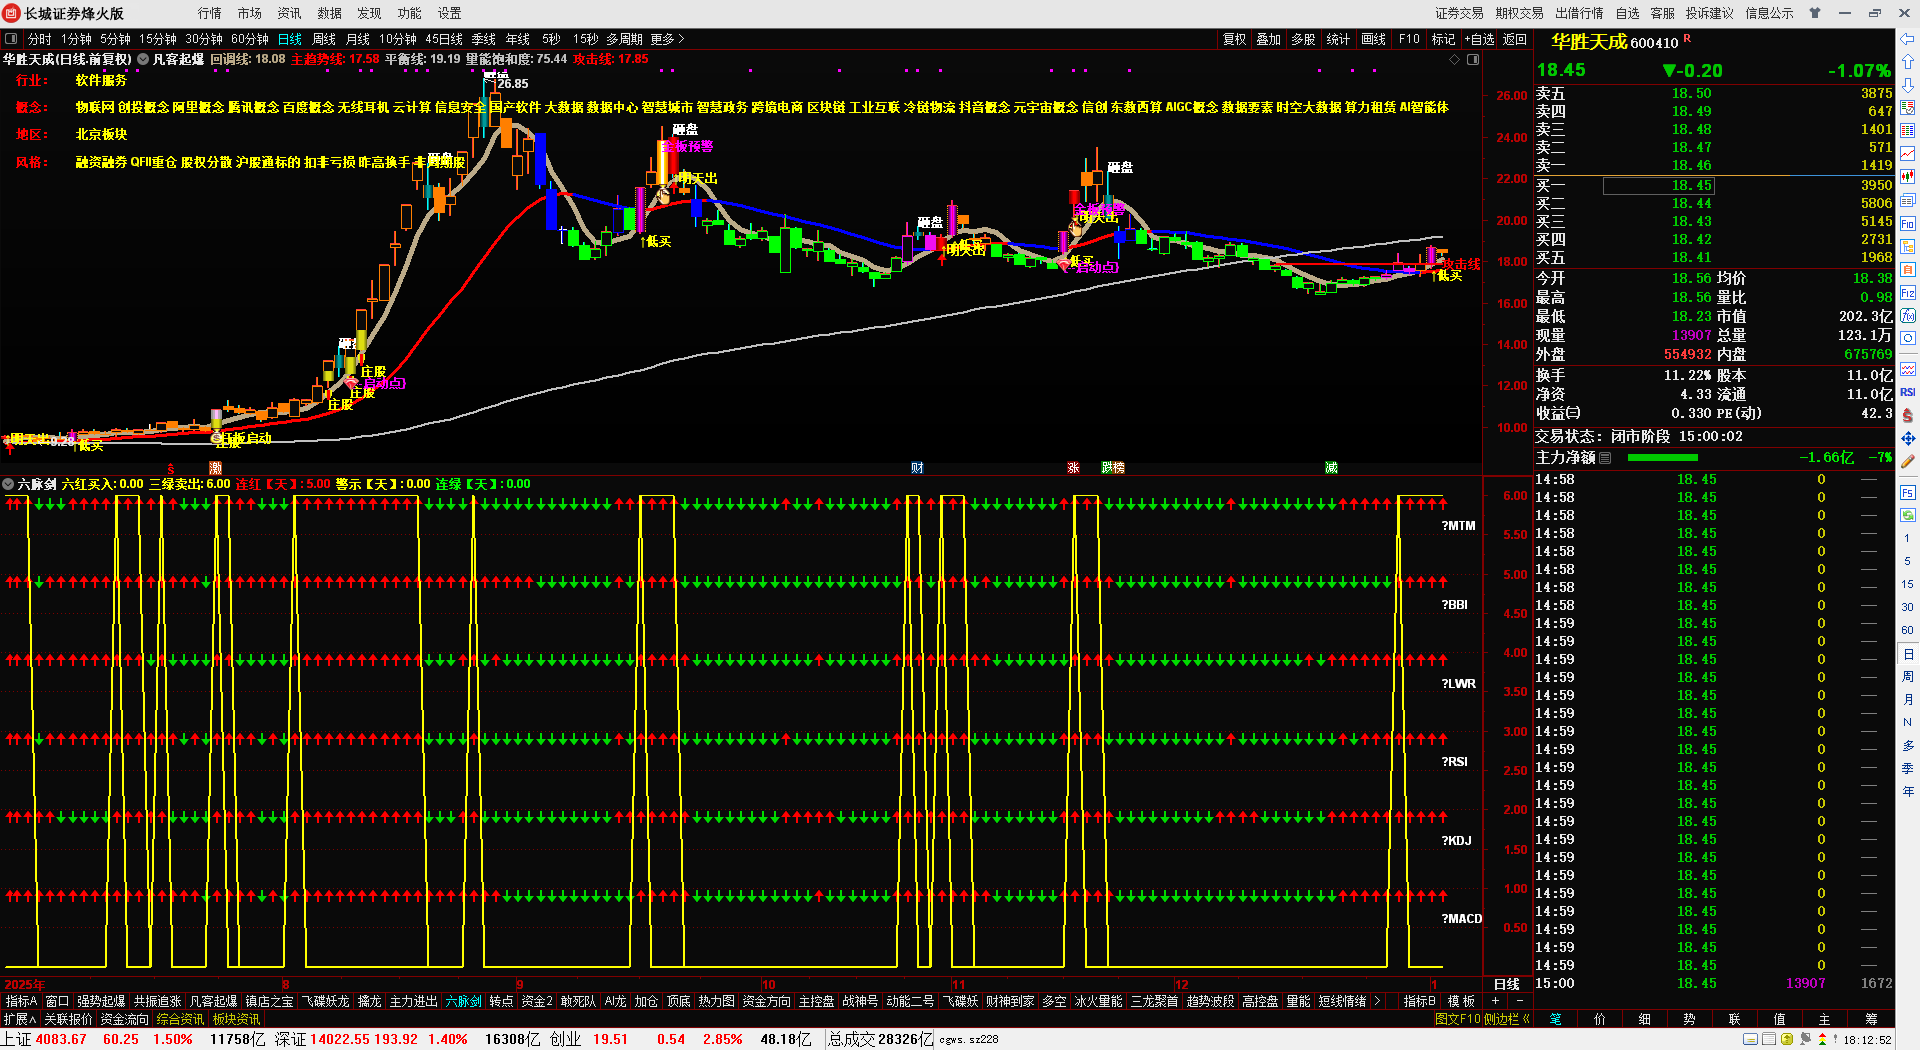Click the F10 info icon in the right sidebar

[x=1908, y=224]
